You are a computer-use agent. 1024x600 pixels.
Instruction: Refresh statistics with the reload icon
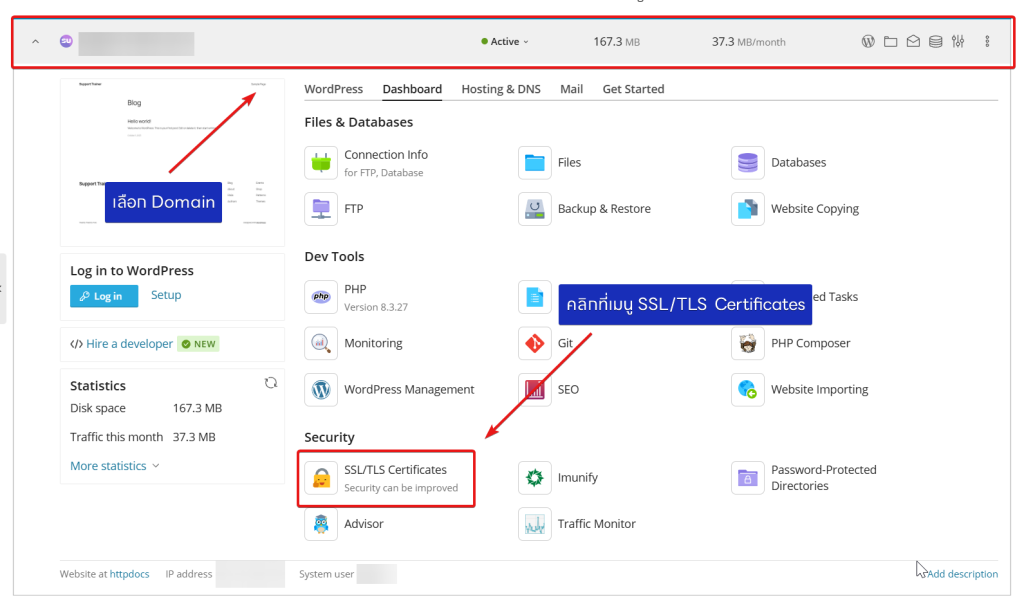[x=270, y=383]
